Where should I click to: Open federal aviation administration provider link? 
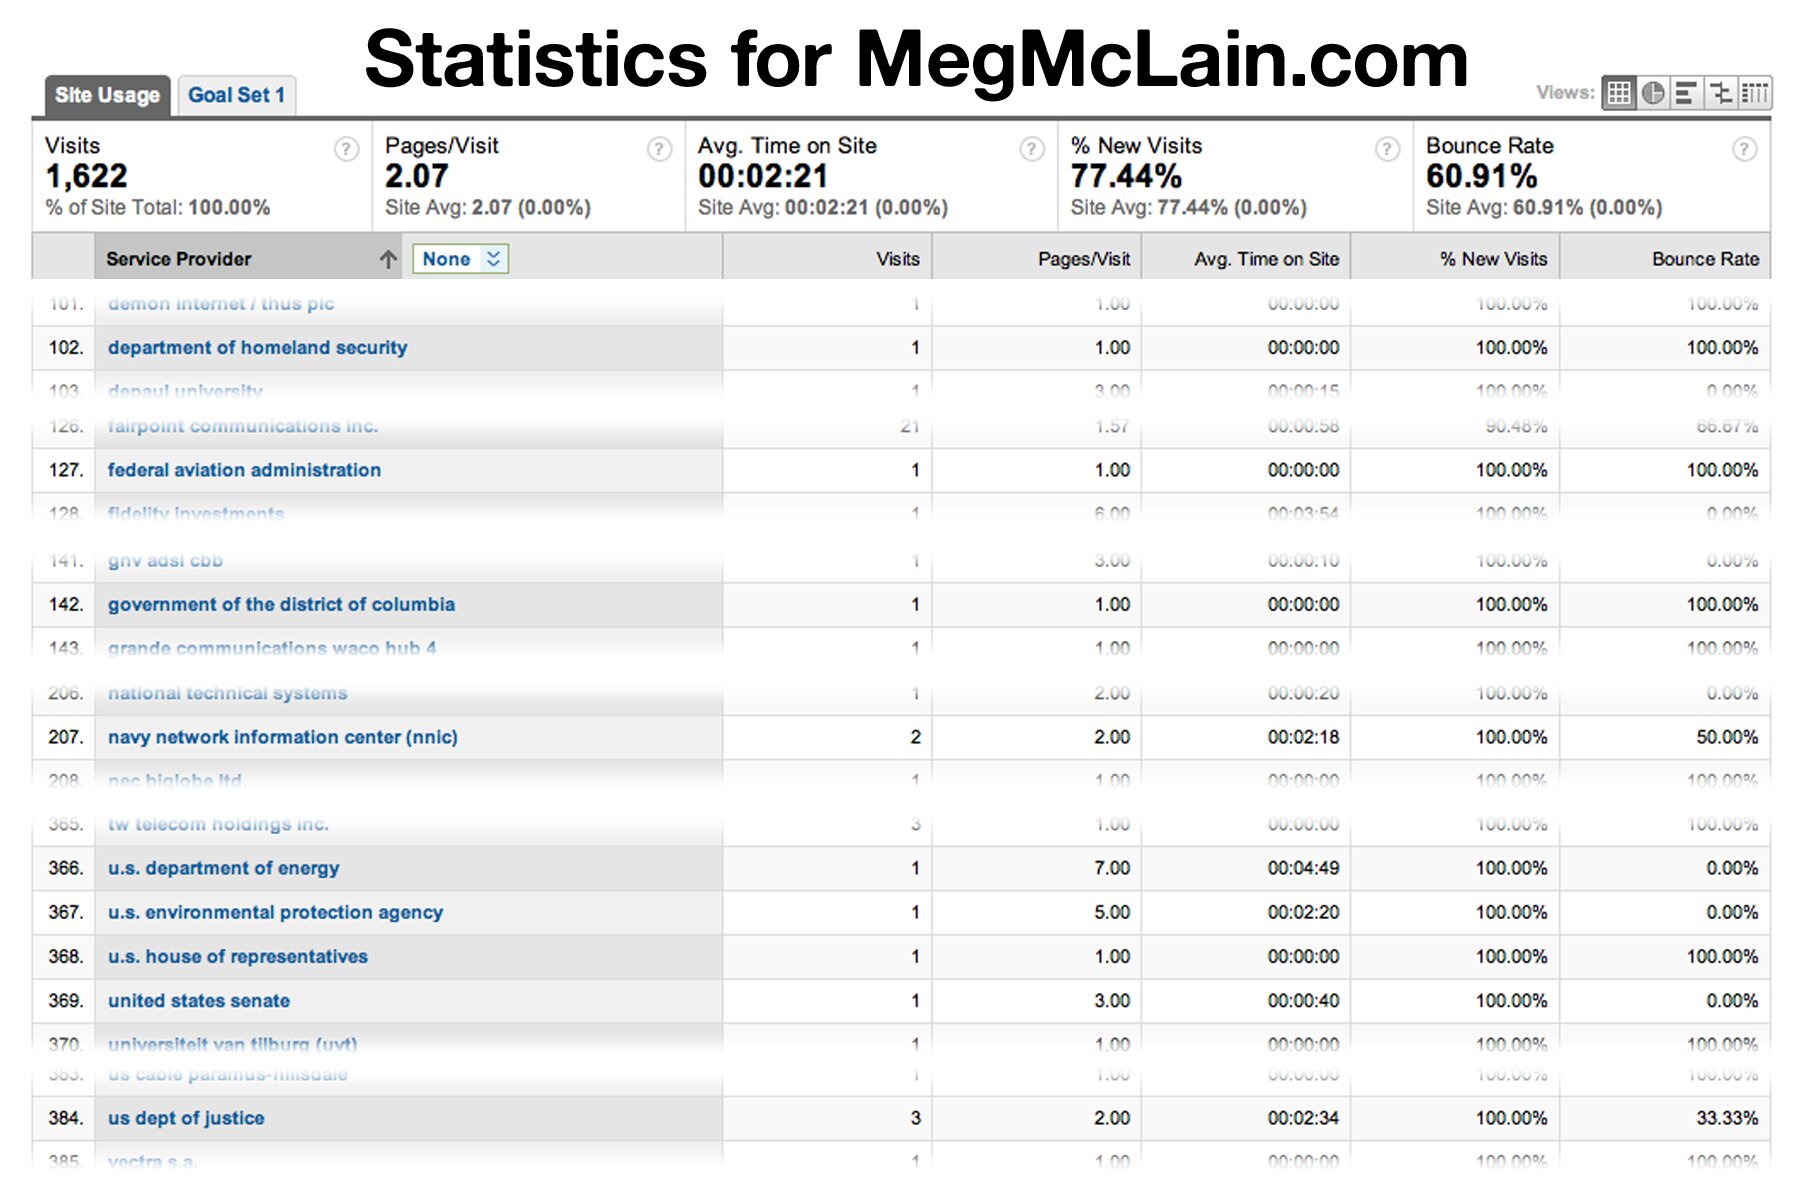(245, 470)
